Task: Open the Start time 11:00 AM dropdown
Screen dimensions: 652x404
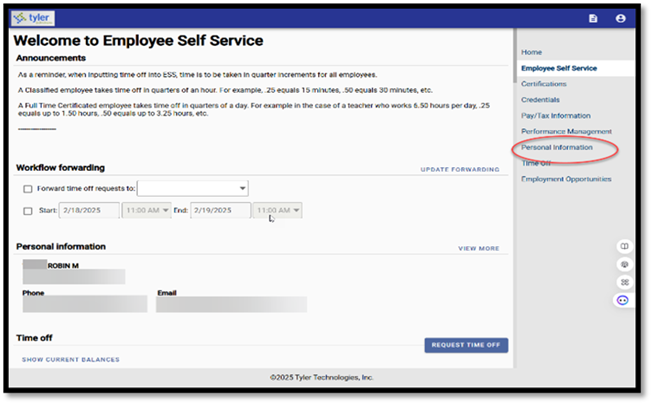Action: pyautogui.click(x=146, y=210)
